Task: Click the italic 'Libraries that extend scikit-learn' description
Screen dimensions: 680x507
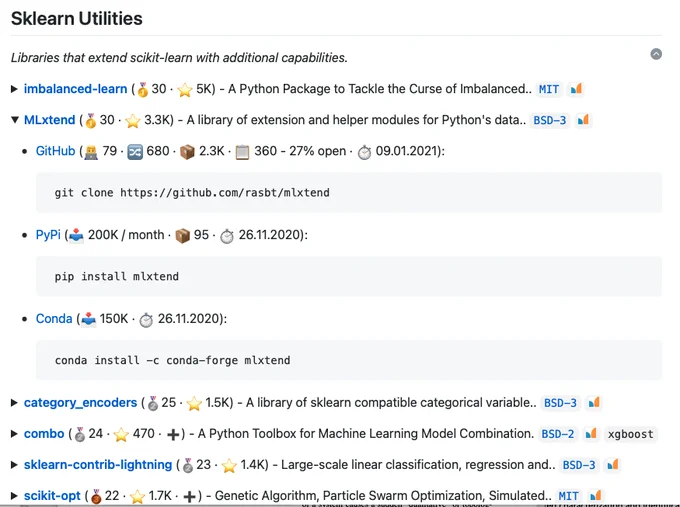Action: click(x=179, y=58)
